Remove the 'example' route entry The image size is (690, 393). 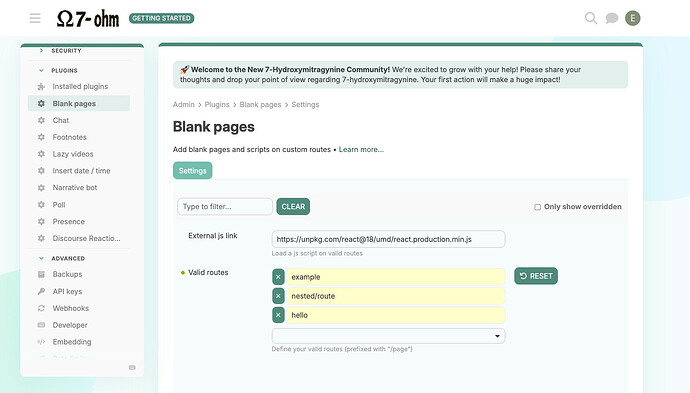point(278,277)
